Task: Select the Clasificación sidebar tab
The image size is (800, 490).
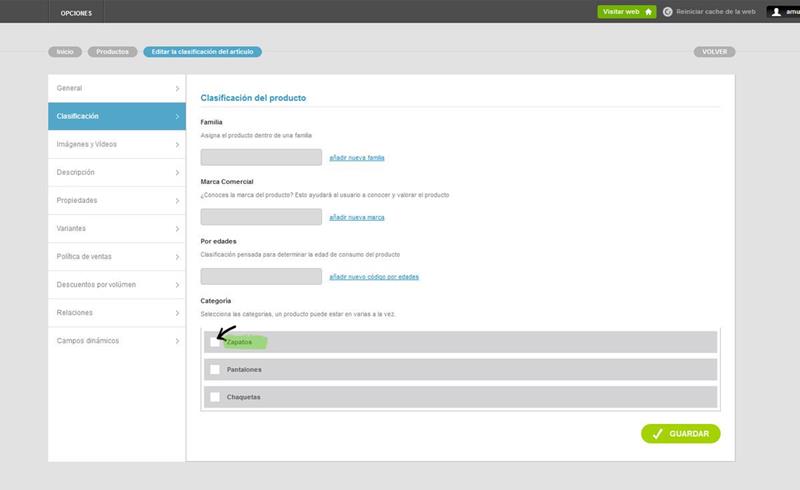Action: (x=117, y=116)
